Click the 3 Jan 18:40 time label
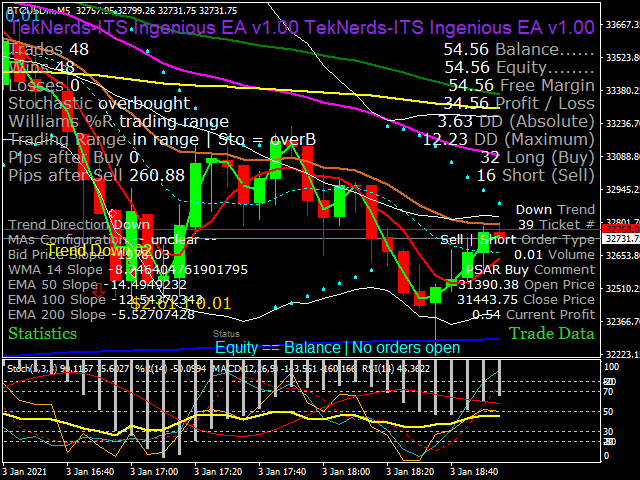Image resolution: width=640 pixels, height=480 pixels. (x=474, y=472)
